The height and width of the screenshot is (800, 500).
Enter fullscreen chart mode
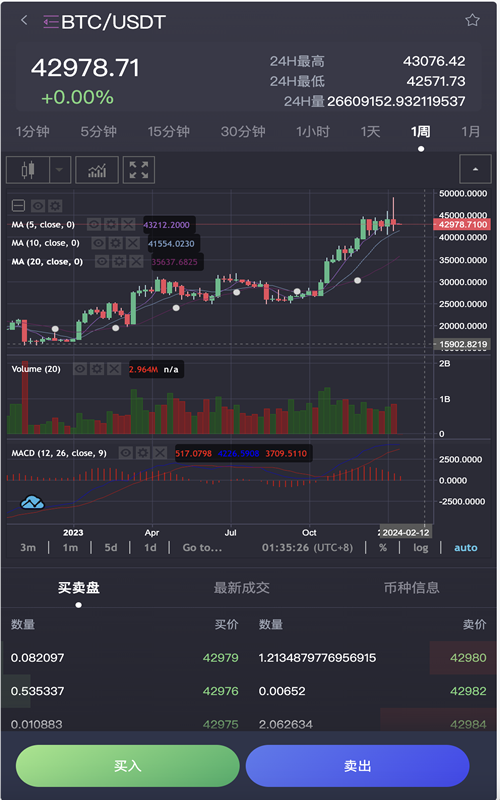tap(139, 169)
